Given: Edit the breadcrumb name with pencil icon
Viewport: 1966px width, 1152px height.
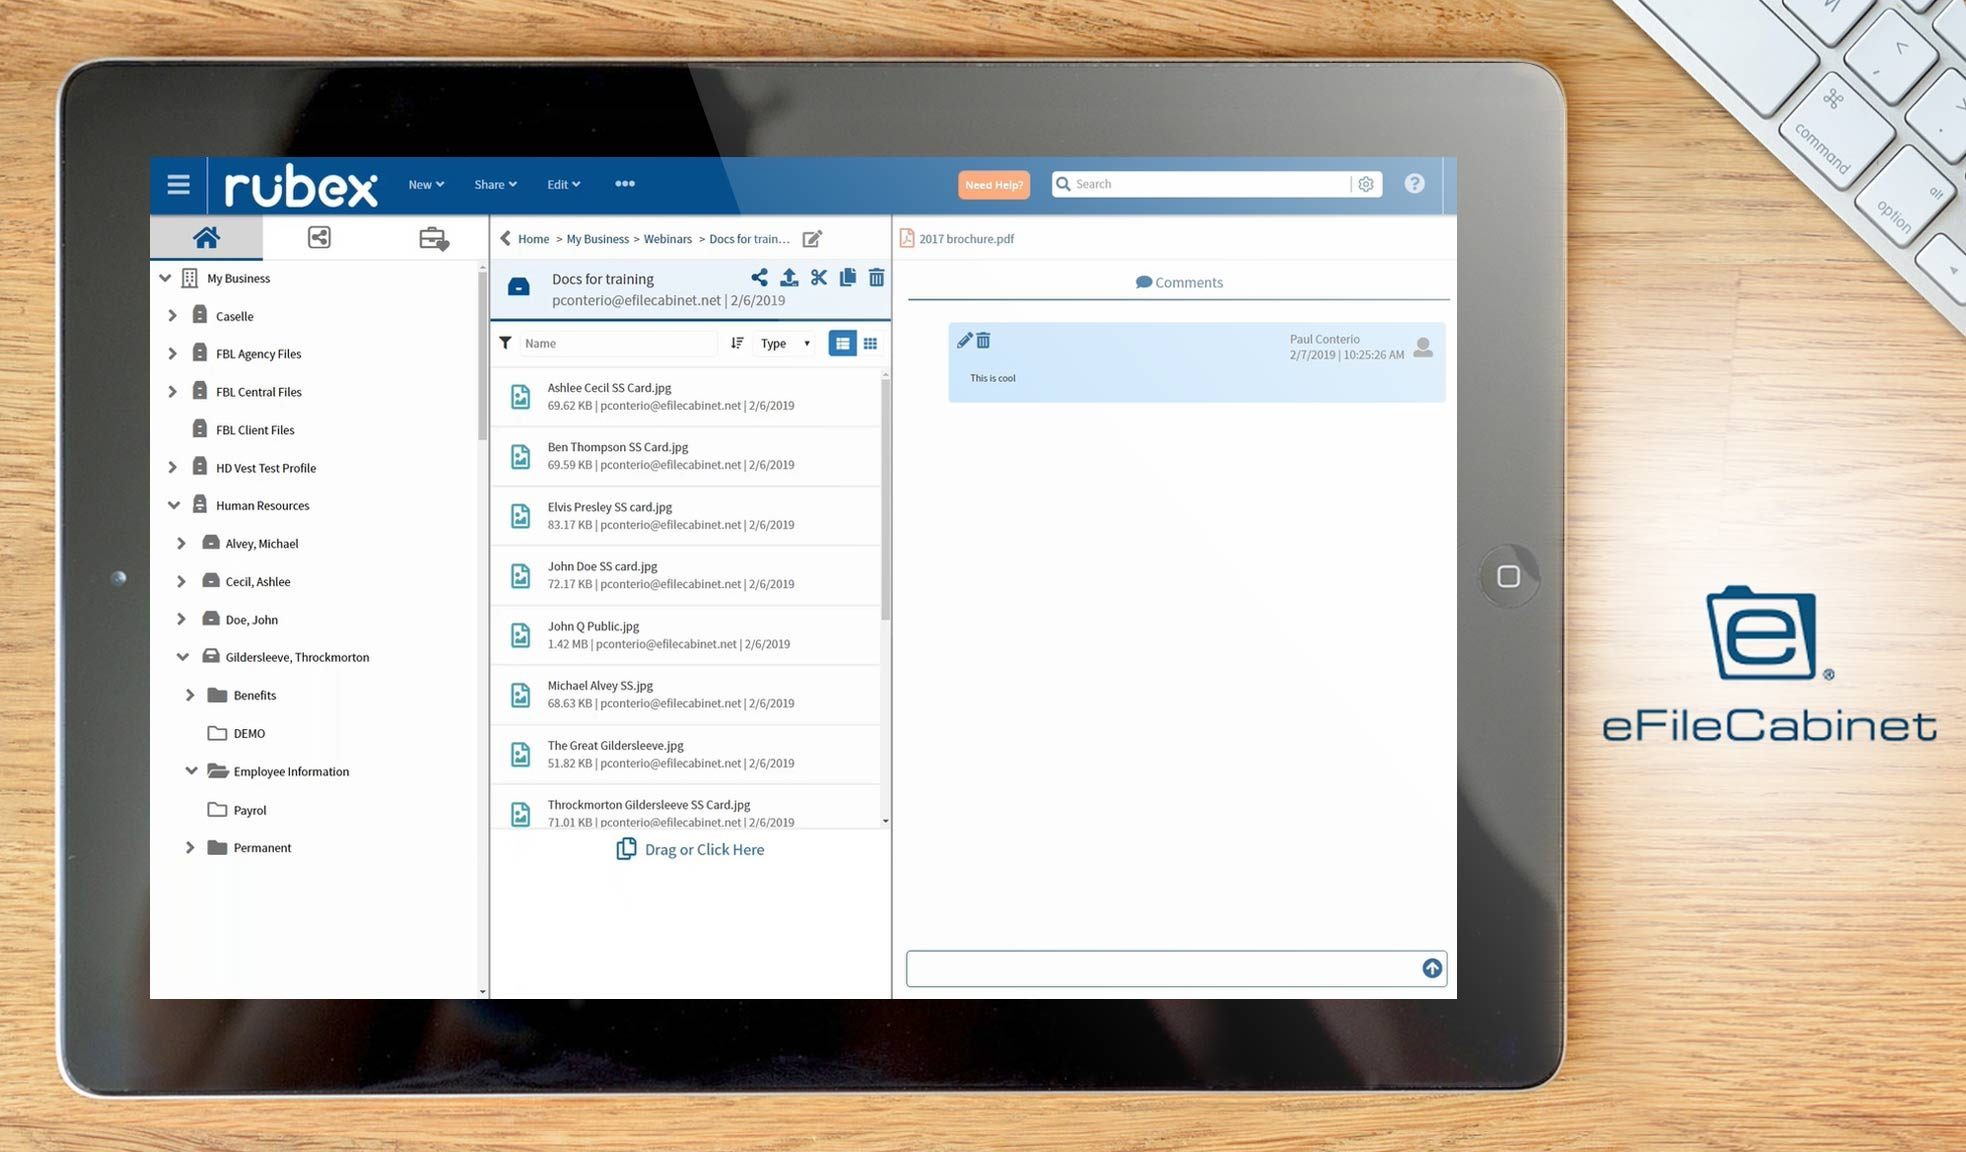Looking at the screenshot, I should (812, 238).
